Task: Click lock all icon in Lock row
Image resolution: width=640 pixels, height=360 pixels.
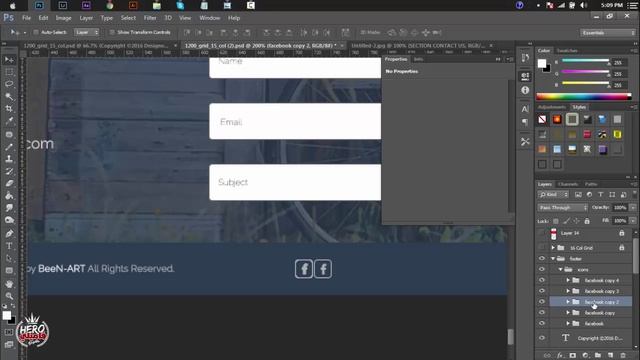Action: click(587, 221)
